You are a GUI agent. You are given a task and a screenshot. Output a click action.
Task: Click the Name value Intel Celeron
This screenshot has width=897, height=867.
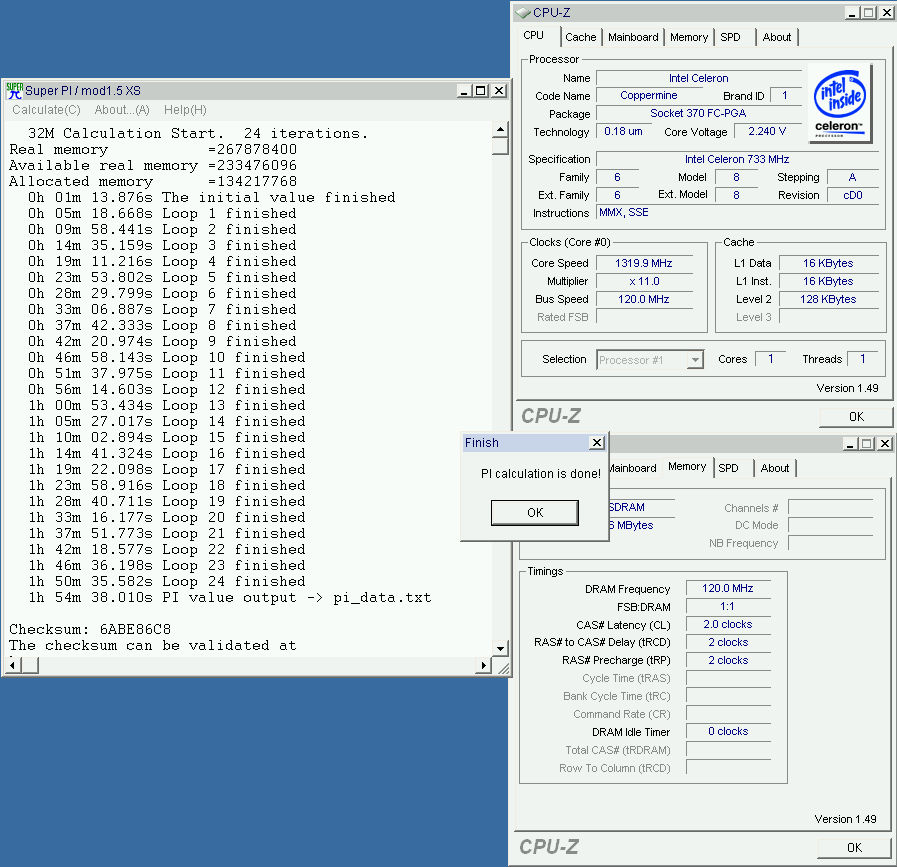coord(698,78)
